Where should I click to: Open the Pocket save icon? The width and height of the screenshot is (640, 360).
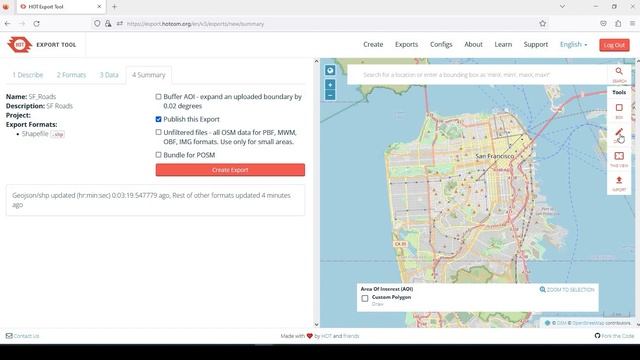point(603,24)
